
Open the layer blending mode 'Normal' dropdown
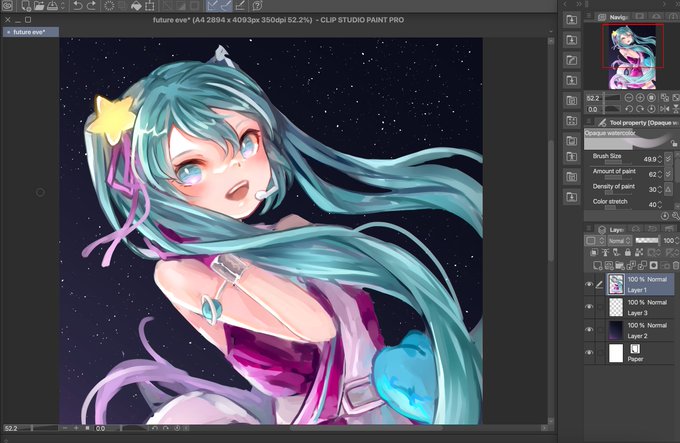[x=620, y=241]
